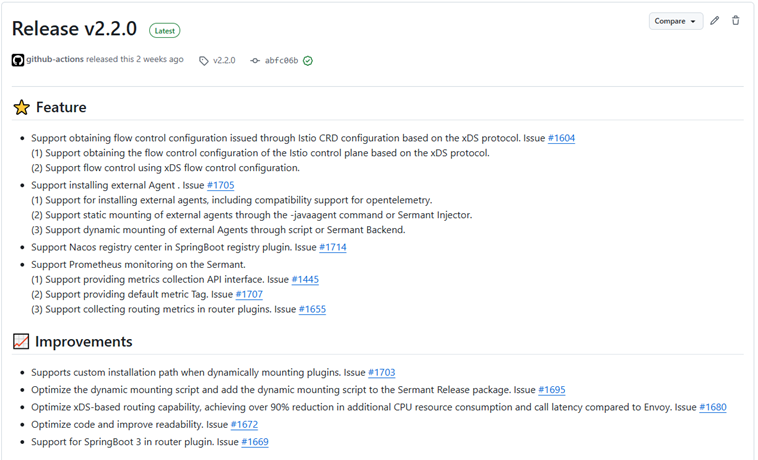Open issue #1445 metrics API link
This screenshot has width=758, height=460.
coord(305,279)
